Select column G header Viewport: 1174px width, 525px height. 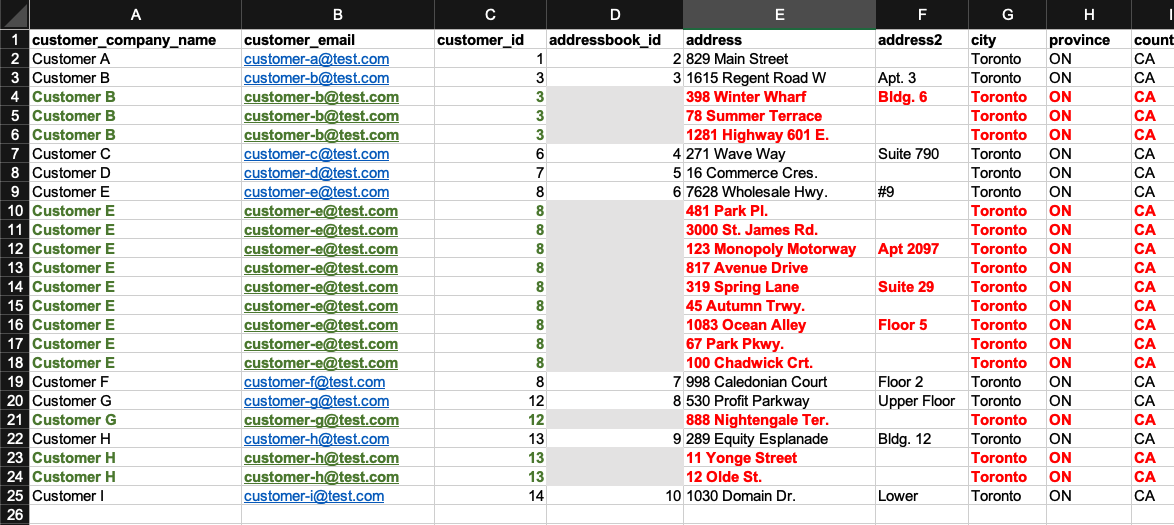1008,14
